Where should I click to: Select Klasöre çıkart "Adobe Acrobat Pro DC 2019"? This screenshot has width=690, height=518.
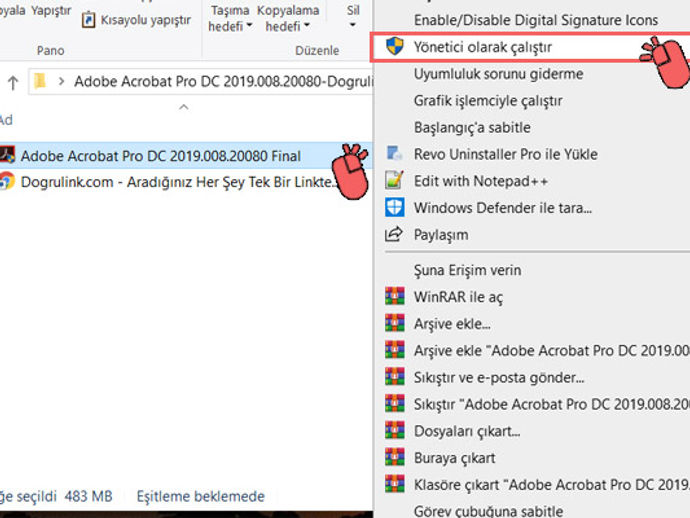tap(552, 485)
